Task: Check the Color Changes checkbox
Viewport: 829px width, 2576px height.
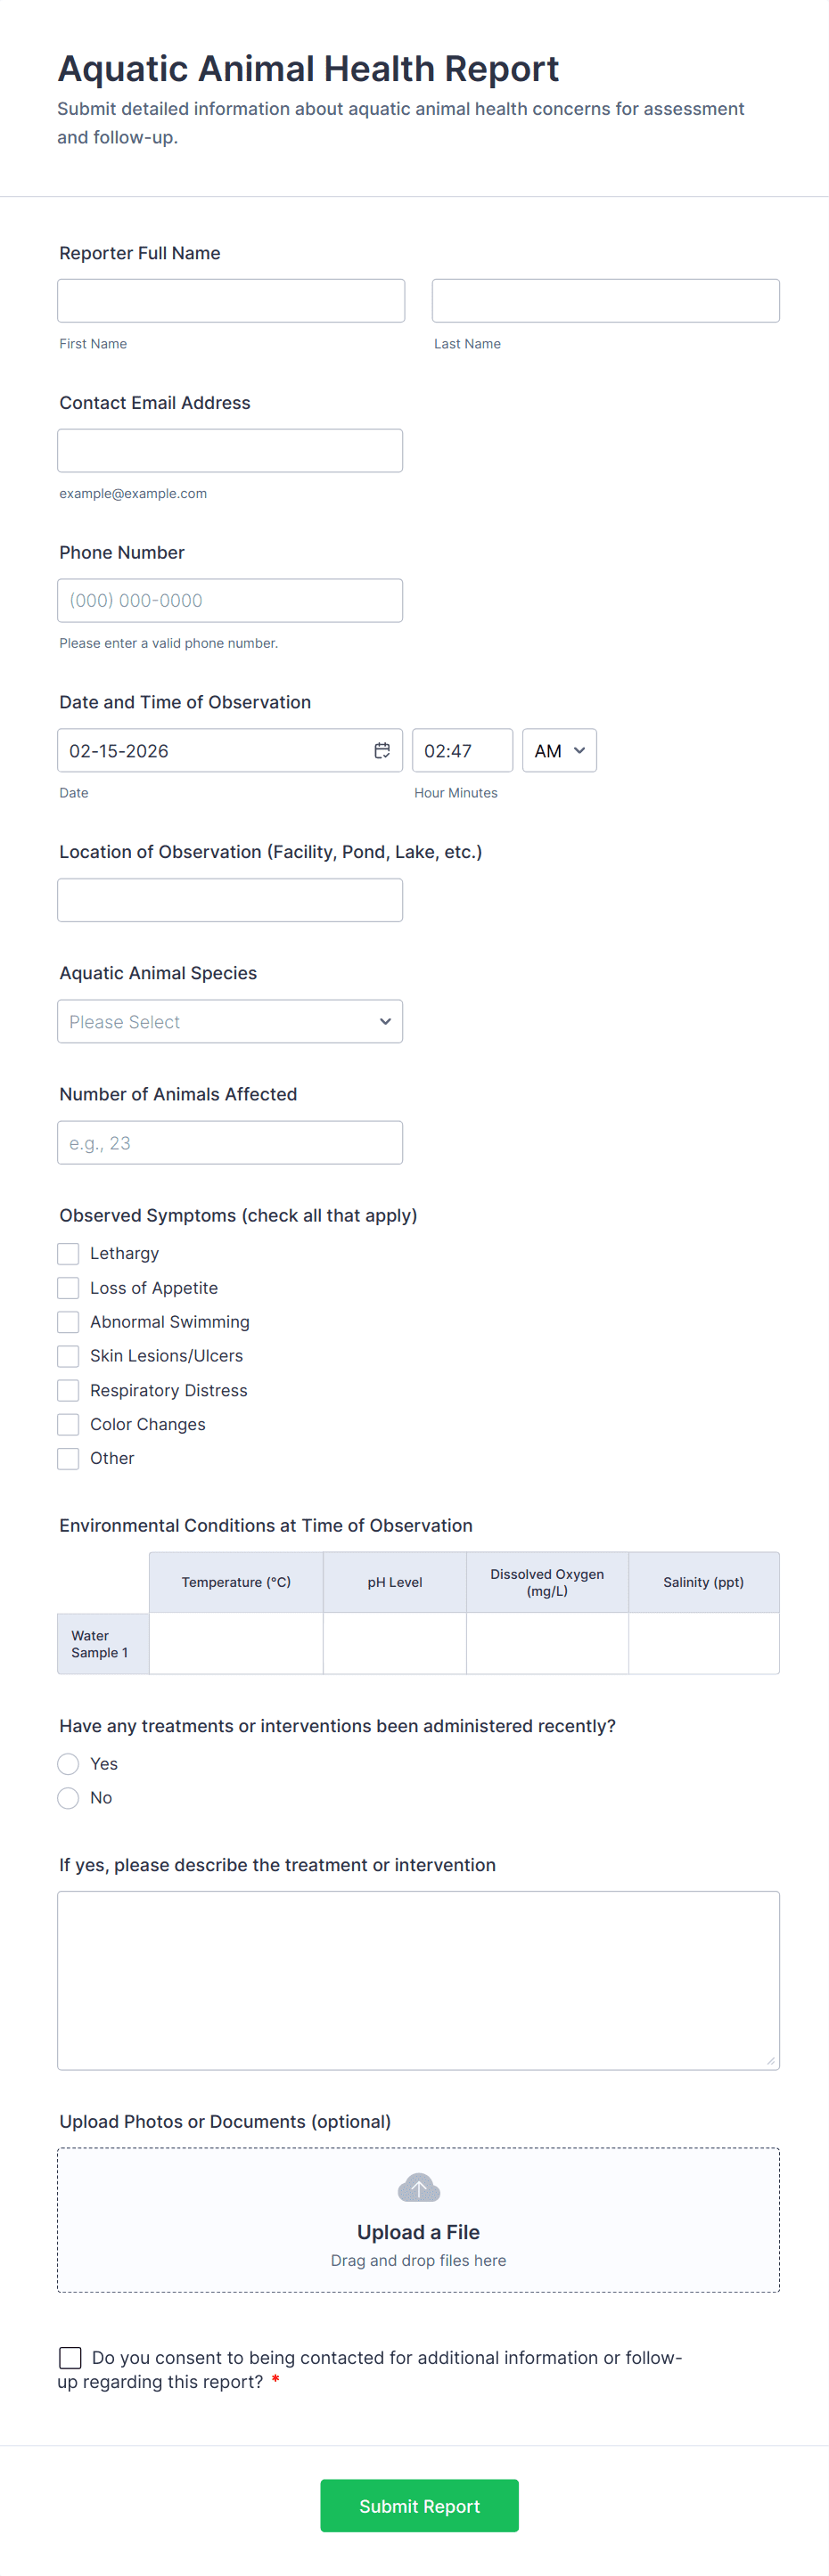Action: pos(68,1424)
